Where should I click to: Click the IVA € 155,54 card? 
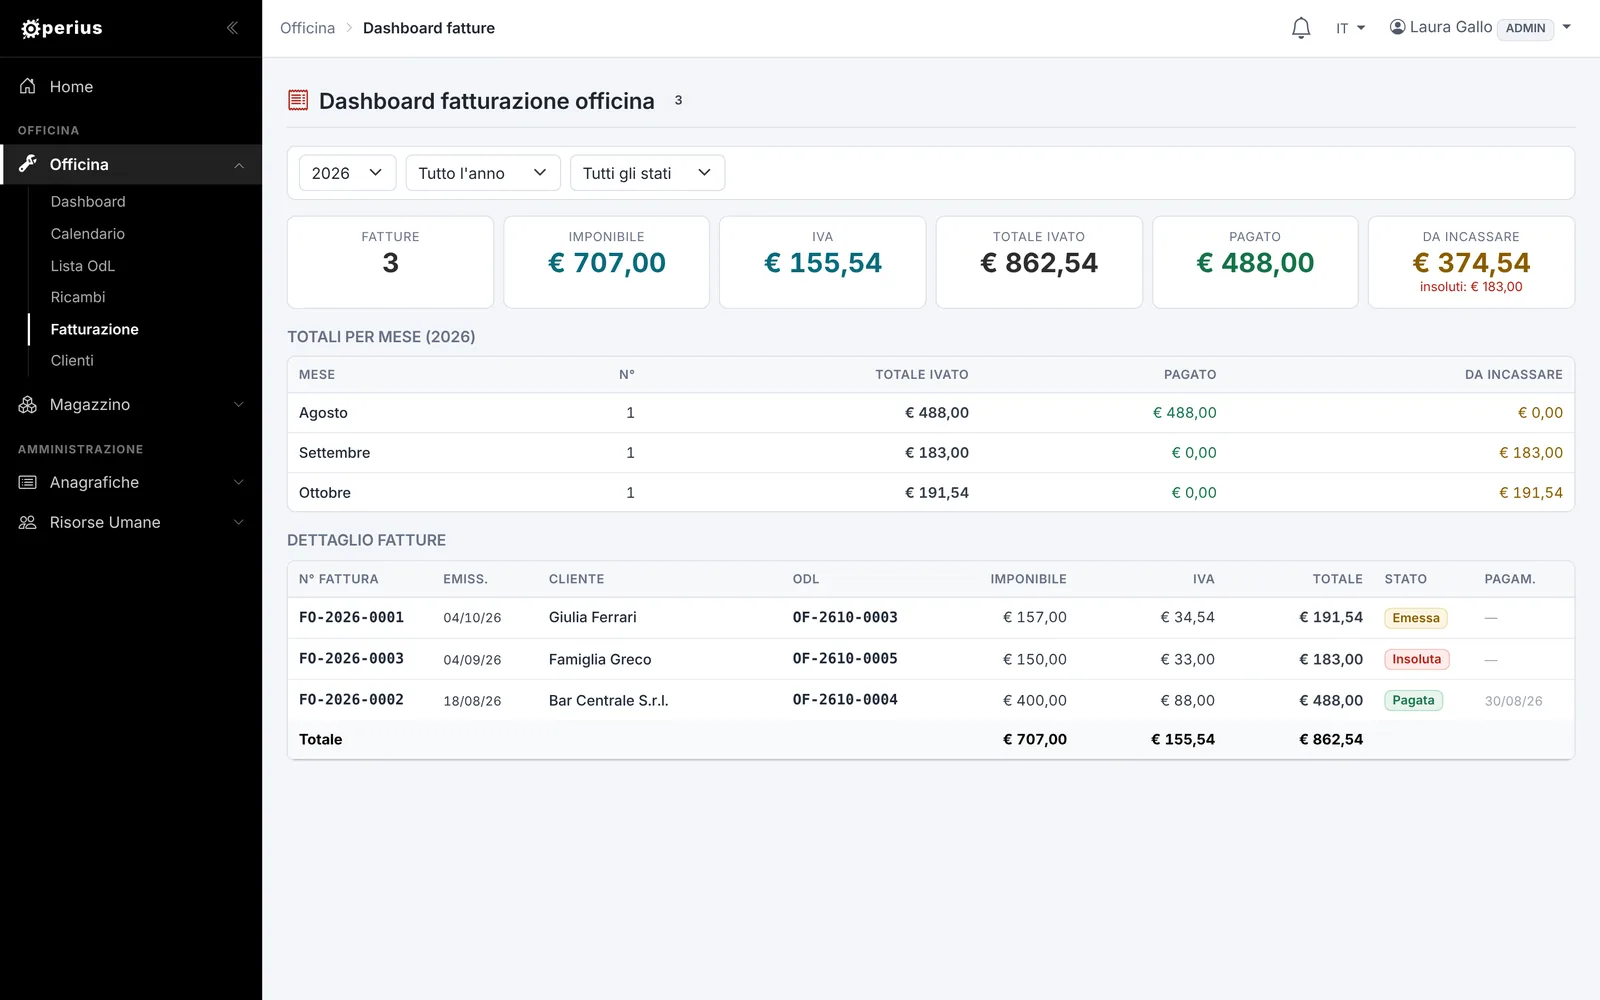pyautogui.click(x=823, y=262)
